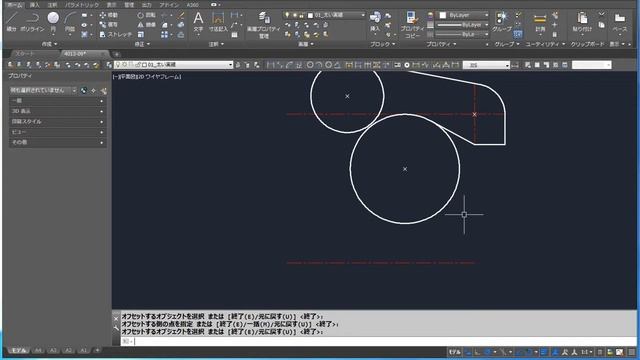Toggle PICKADD icon in Properties palette
The height and width of the screenshot is (360, 640).
coord(84,91)
